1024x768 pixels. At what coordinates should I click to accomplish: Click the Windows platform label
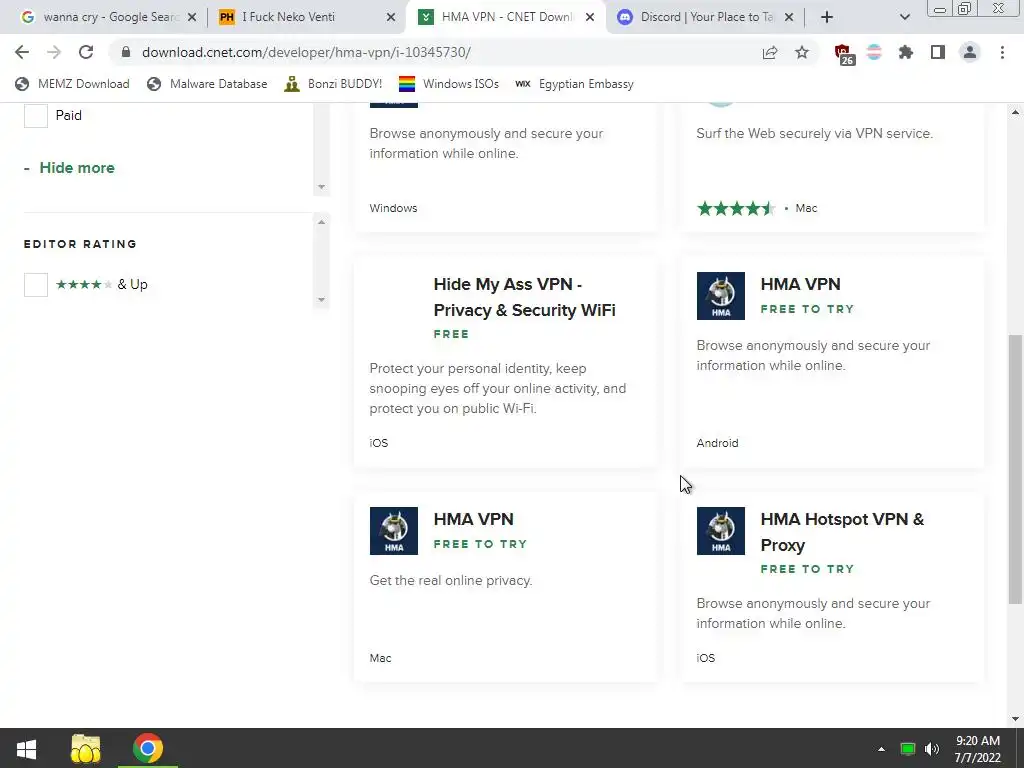(393, 208)
